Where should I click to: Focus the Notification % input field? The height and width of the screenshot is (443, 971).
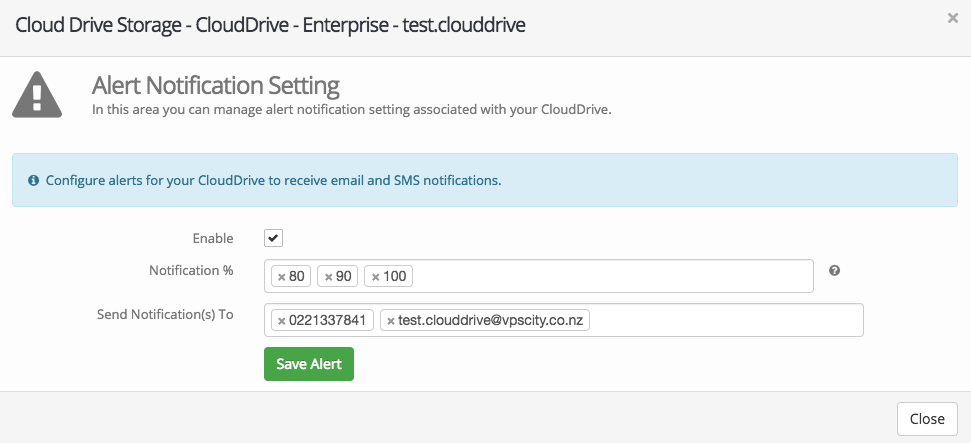pos(610,276)
